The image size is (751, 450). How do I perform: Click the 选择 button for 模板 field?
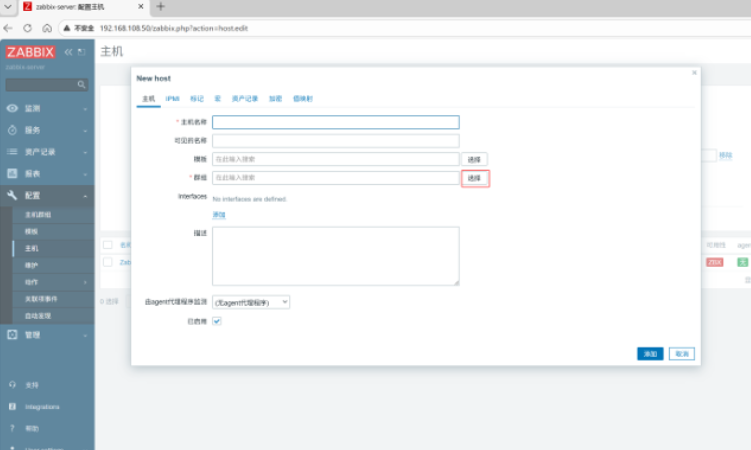click(474, 159)
